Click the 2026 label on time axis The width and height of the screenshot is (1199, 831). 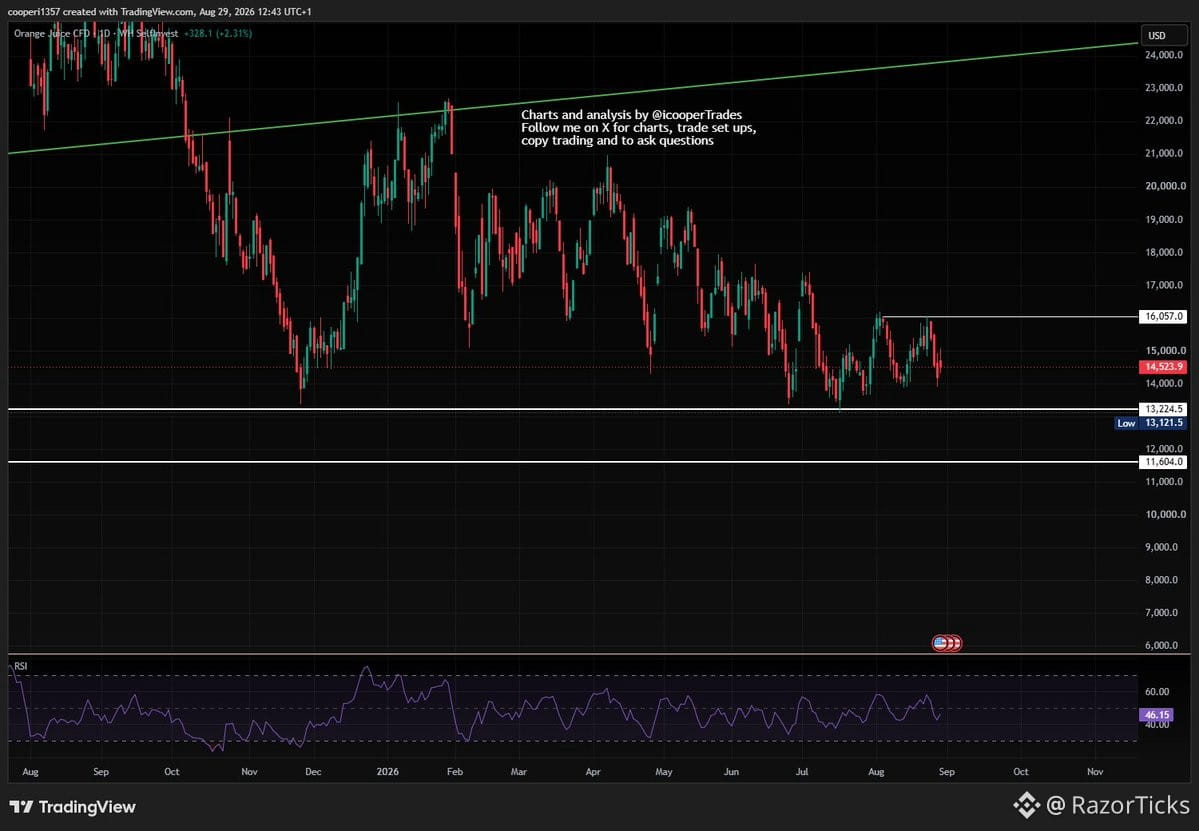pyautogui.click(x=388, y=771)
